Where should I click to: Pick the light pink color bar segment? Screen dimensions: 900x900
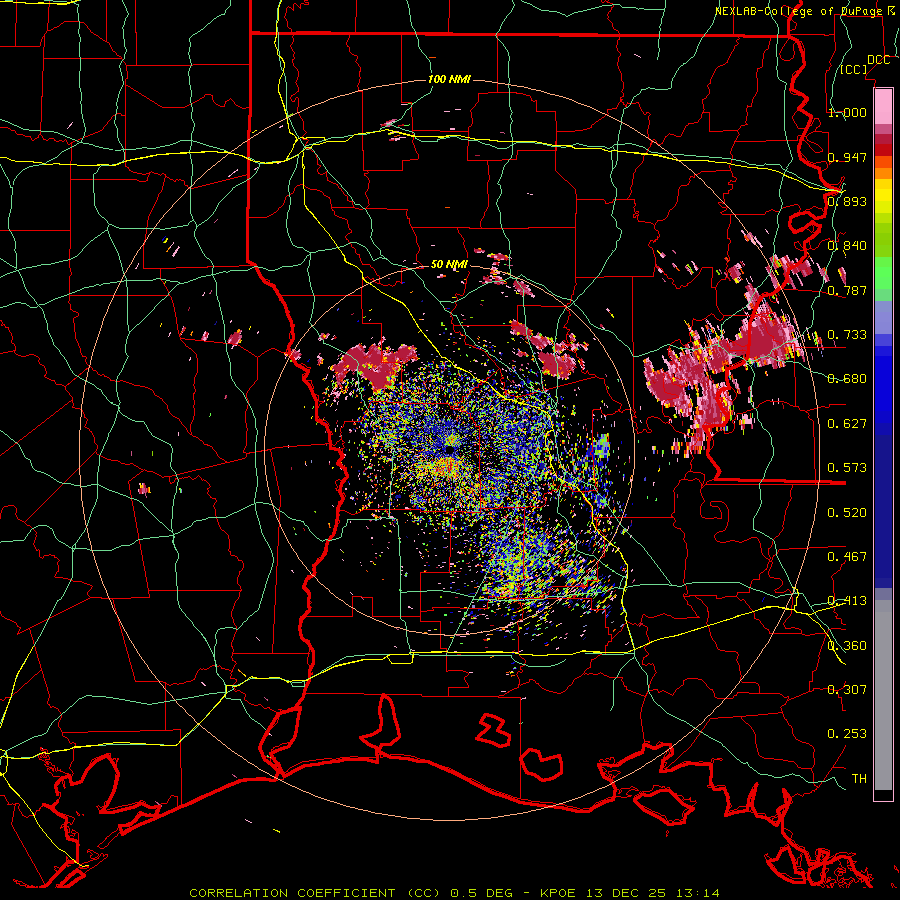click(x=883, y=106)
